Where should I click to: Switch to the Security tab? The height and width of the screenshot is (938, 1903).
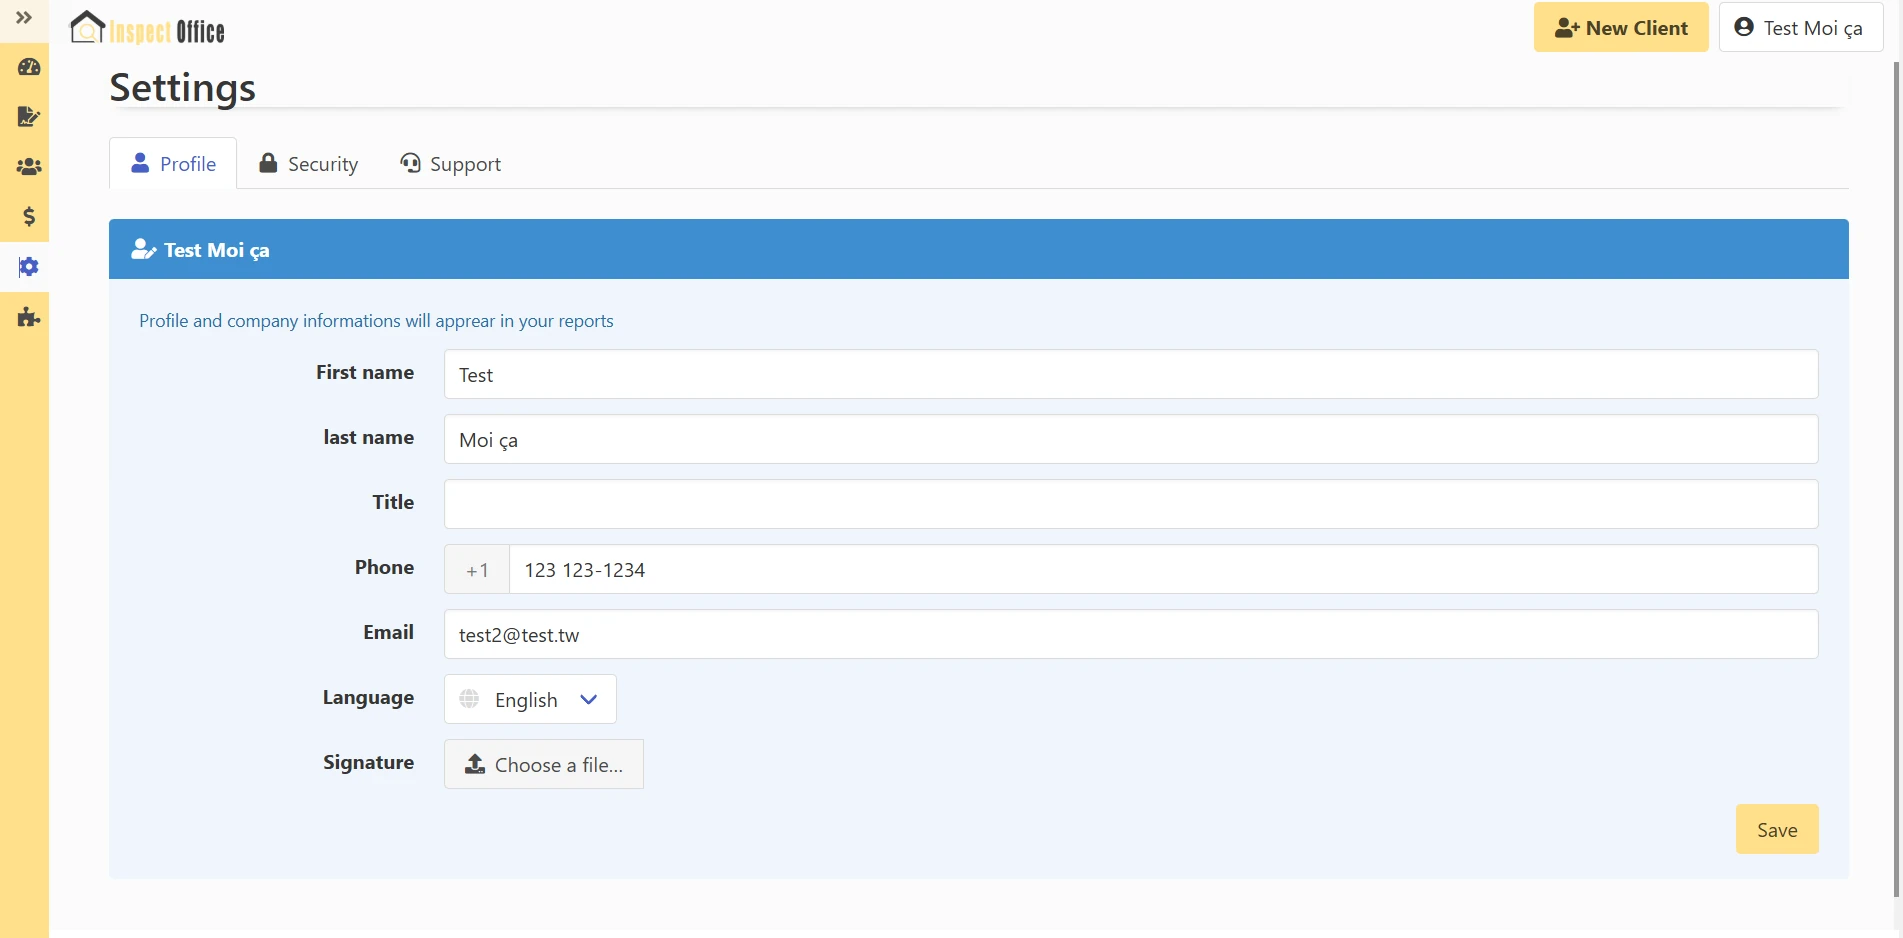[308, 164]
